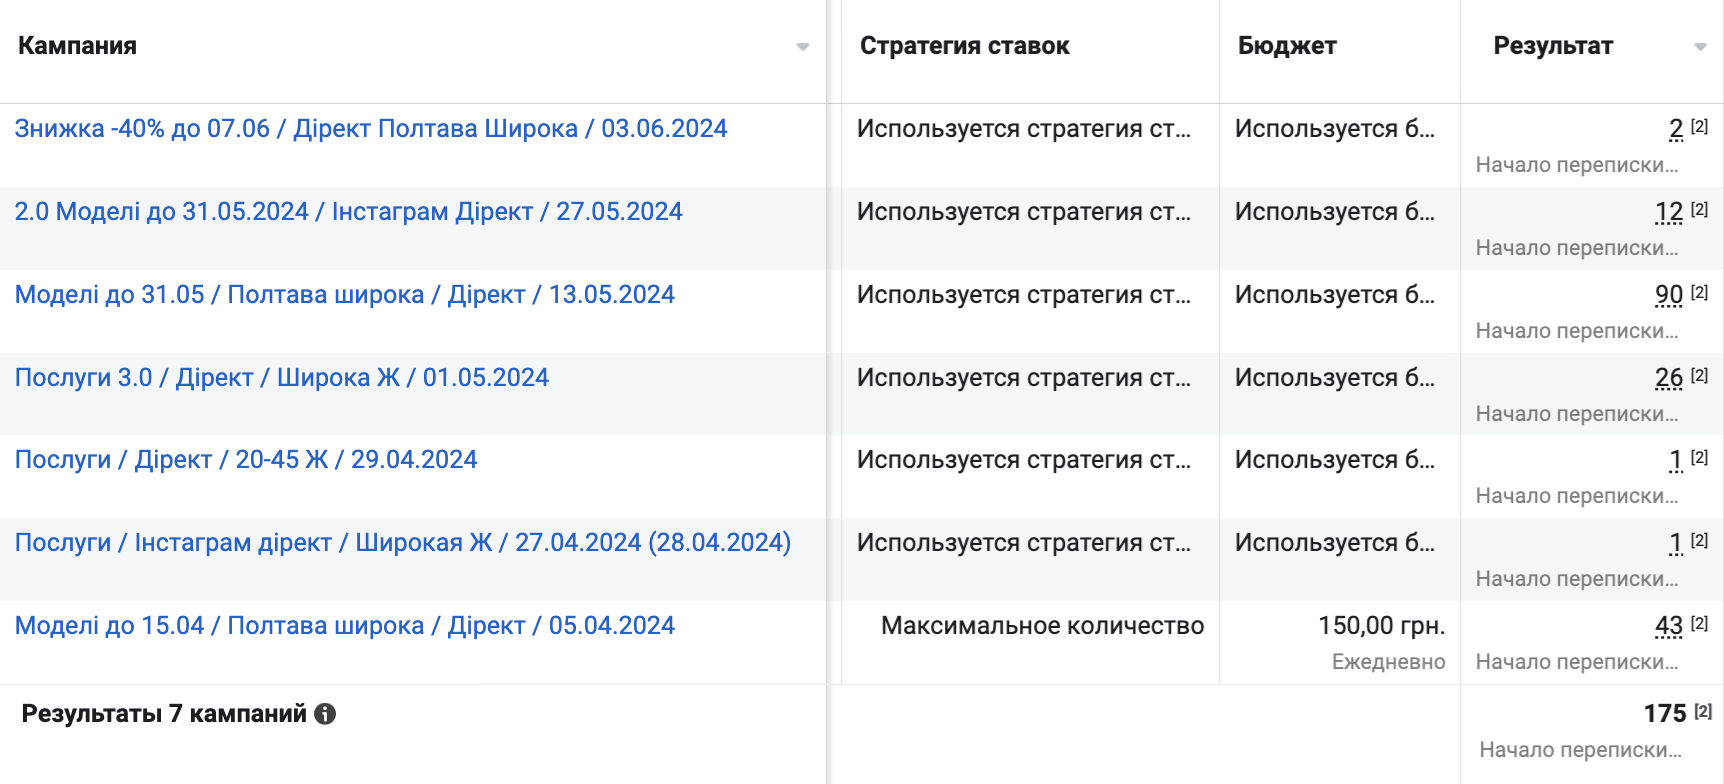Click Начало переписки under result 43
Screen dimensions: 1724x784
1577,662
